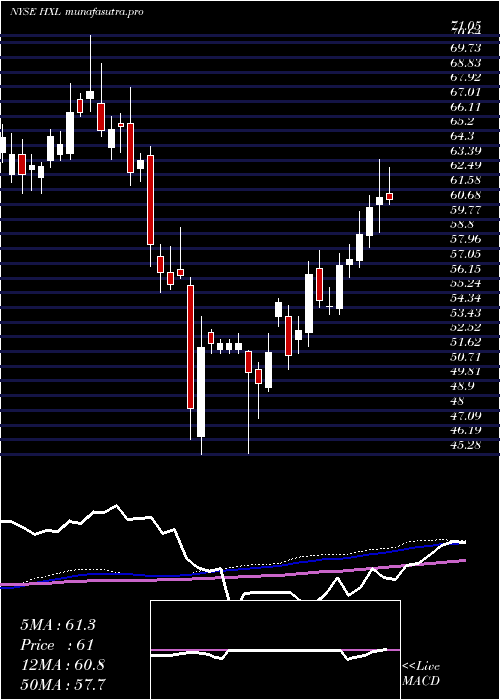Click the 52.52 price level
500x700 pixels.
[466, 327]
